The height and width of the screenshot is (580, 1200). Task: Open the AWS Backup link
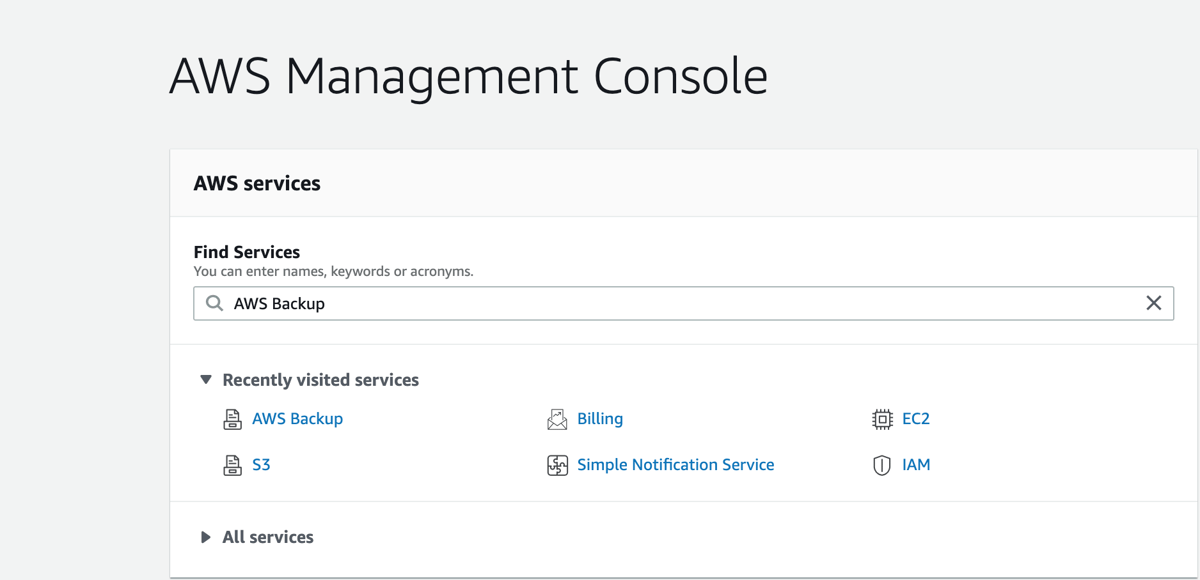[x=297, y=419]
